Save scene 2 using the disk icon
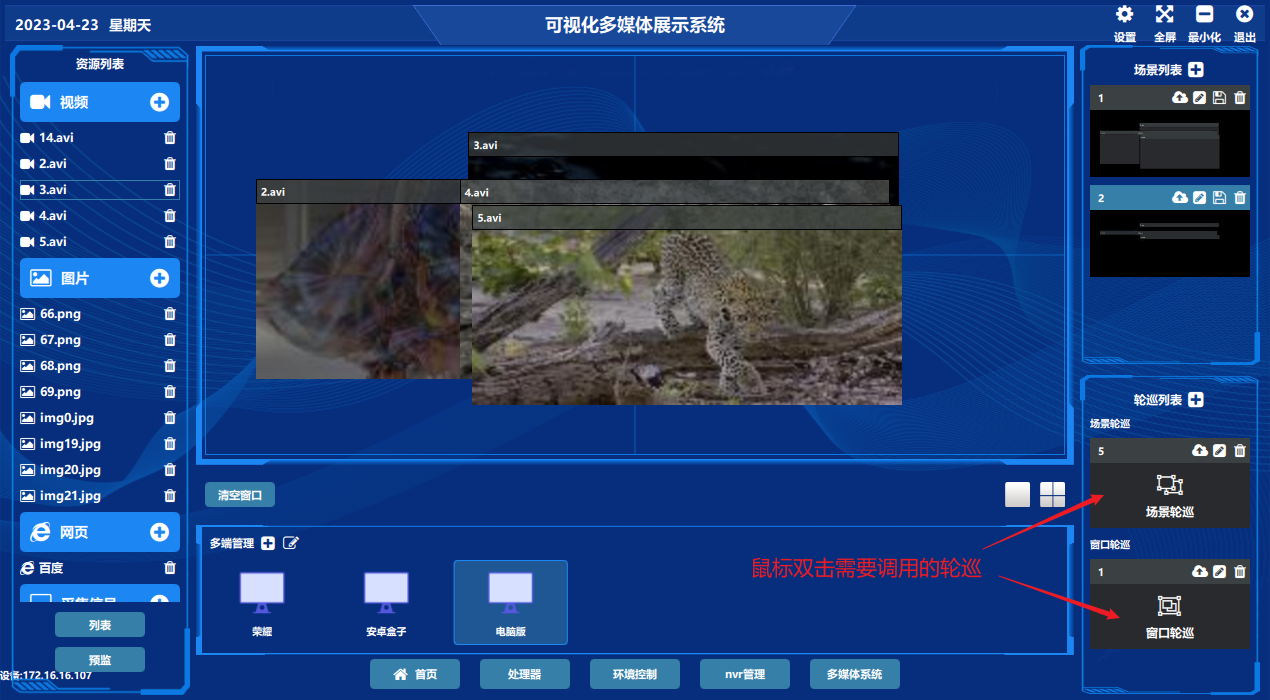This screenshot has height=700, width=1270. 1219,198
